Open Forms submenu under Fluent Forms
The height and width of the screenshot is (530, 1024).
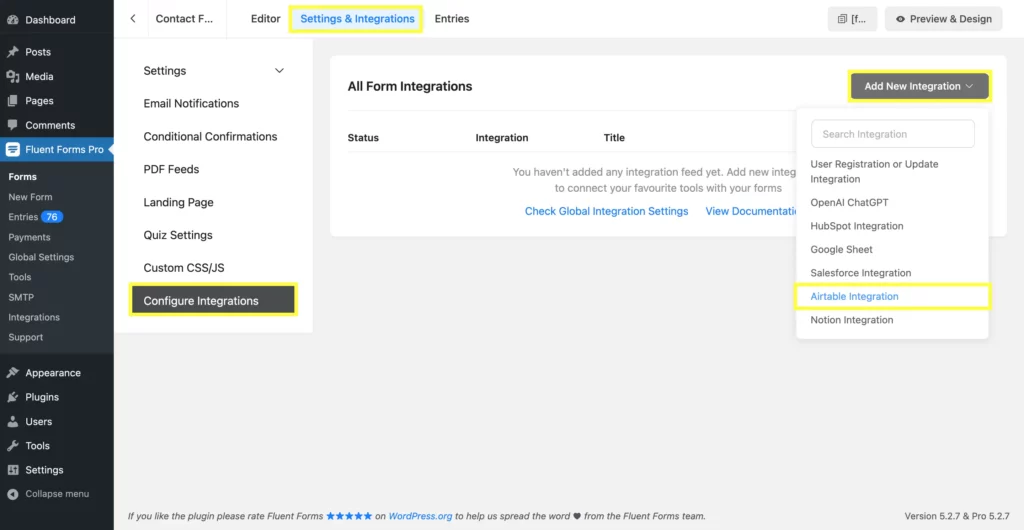tap(22, 177)
